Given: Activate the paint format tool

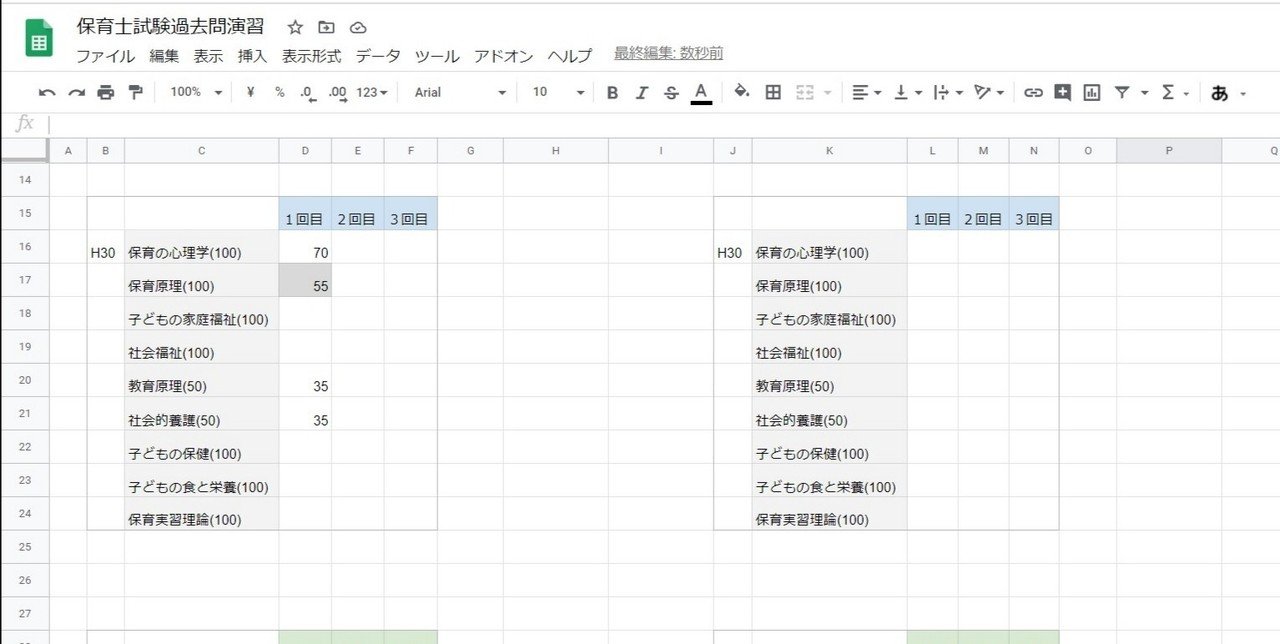Looking at the screenshot, I should [x=135, y=92].
